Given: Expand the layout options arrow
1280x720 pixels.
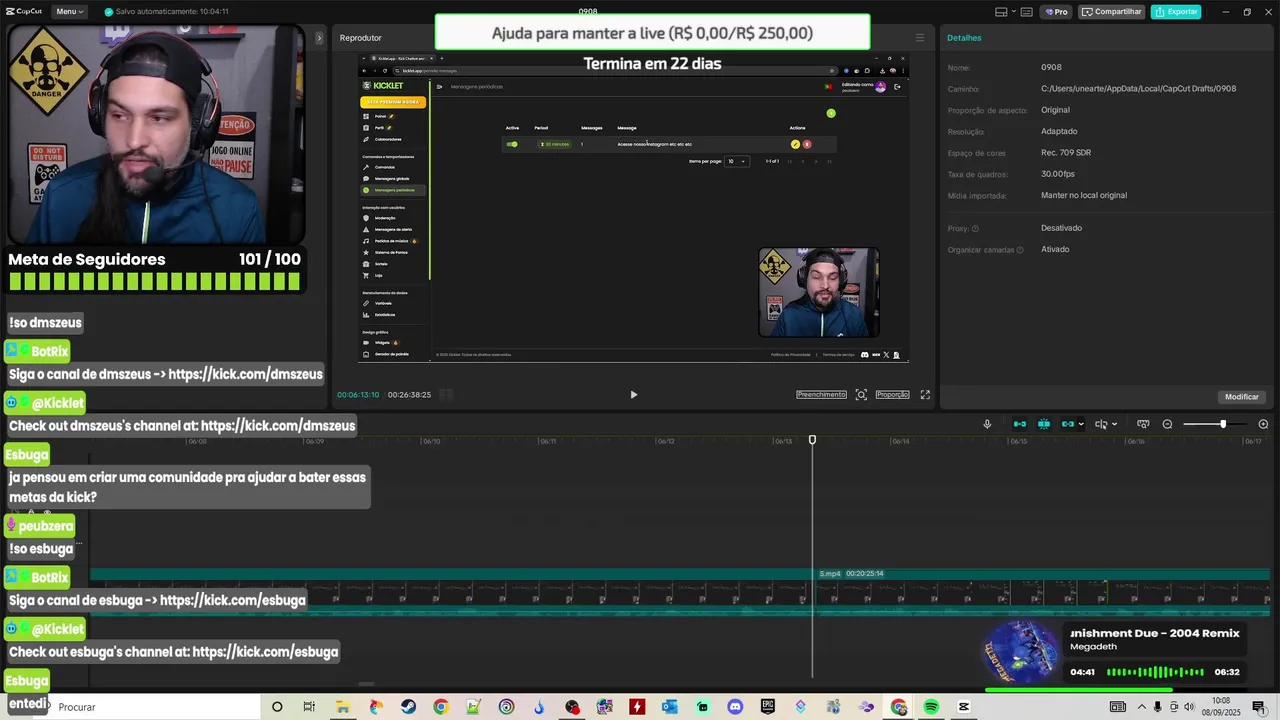Looking at the screenshot, I should [1013, 12].
